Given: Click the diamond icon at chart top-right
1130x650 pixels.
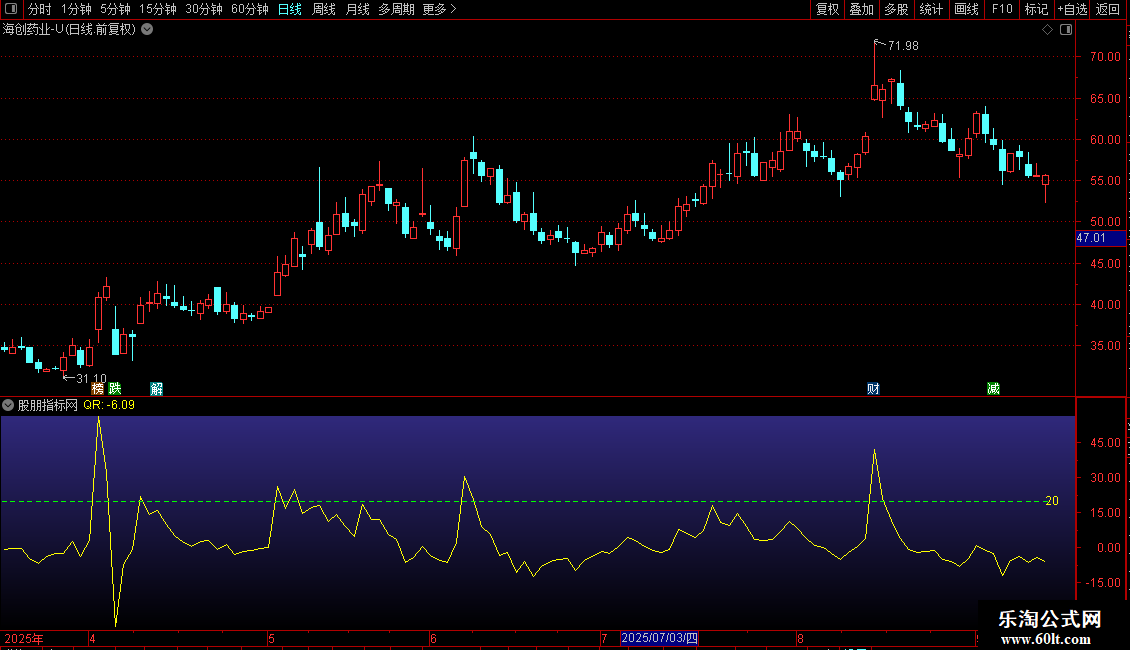Looking at the screenshot, I should pos(1048,30).
